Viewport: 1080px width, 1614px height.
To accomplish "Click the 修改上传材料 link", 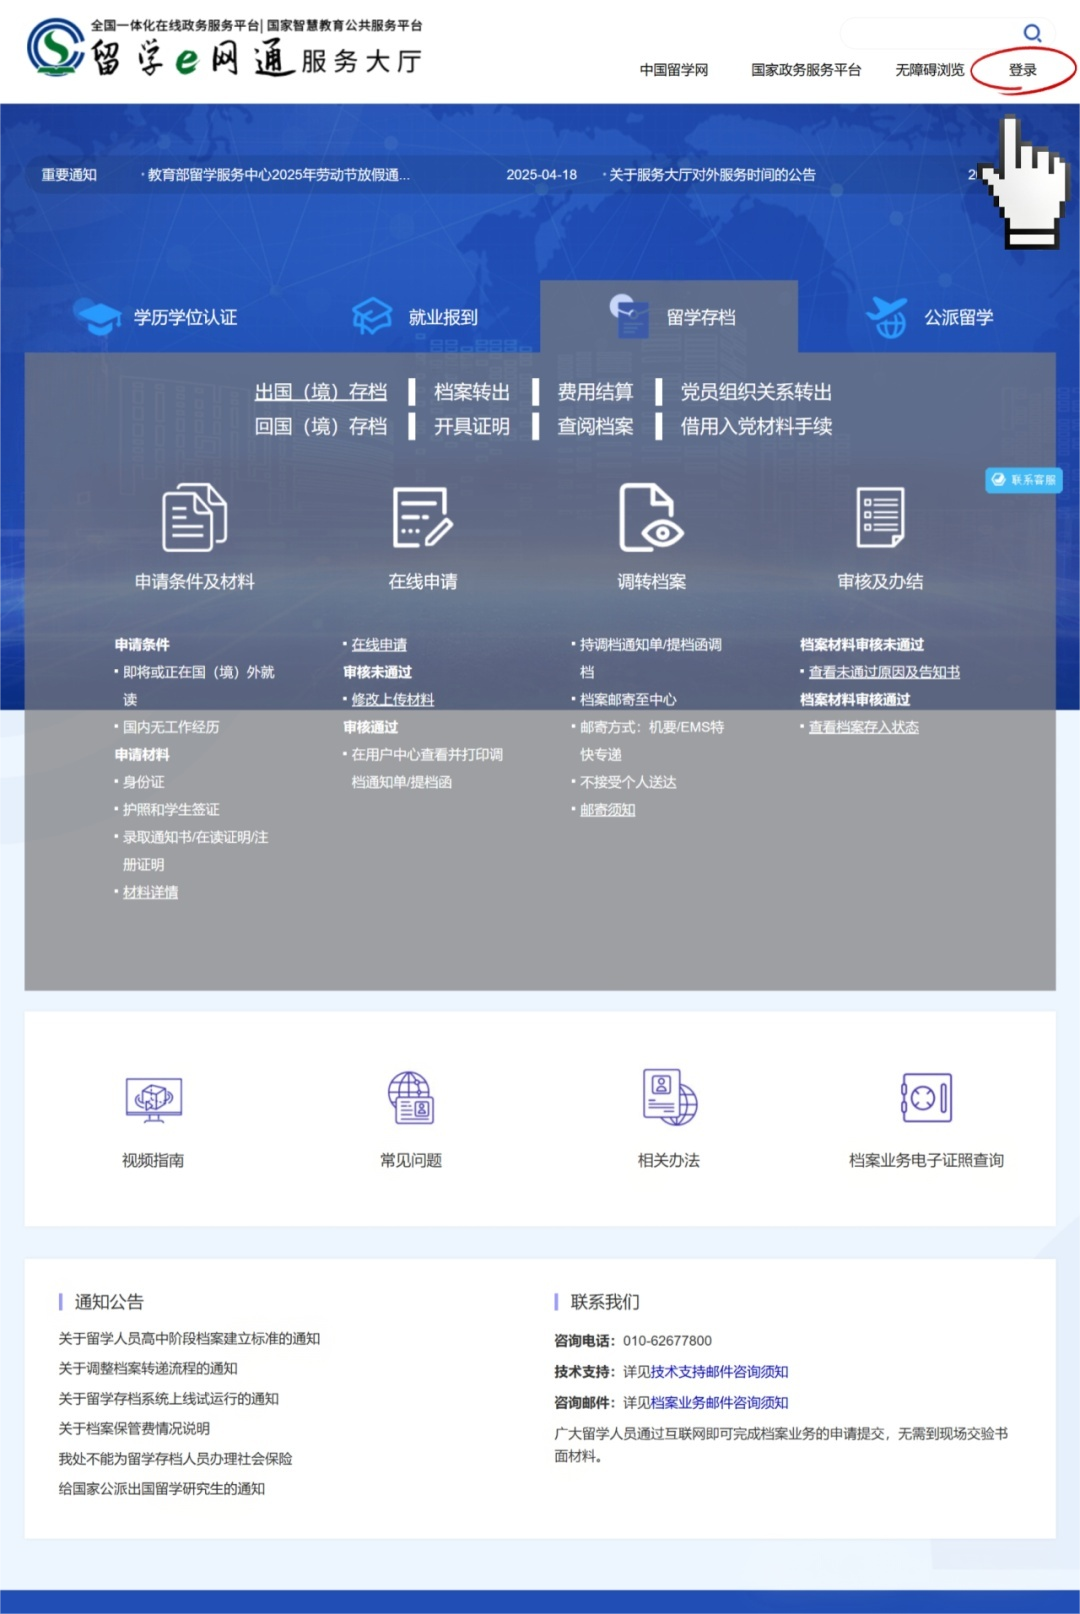I will click(393, 700).
